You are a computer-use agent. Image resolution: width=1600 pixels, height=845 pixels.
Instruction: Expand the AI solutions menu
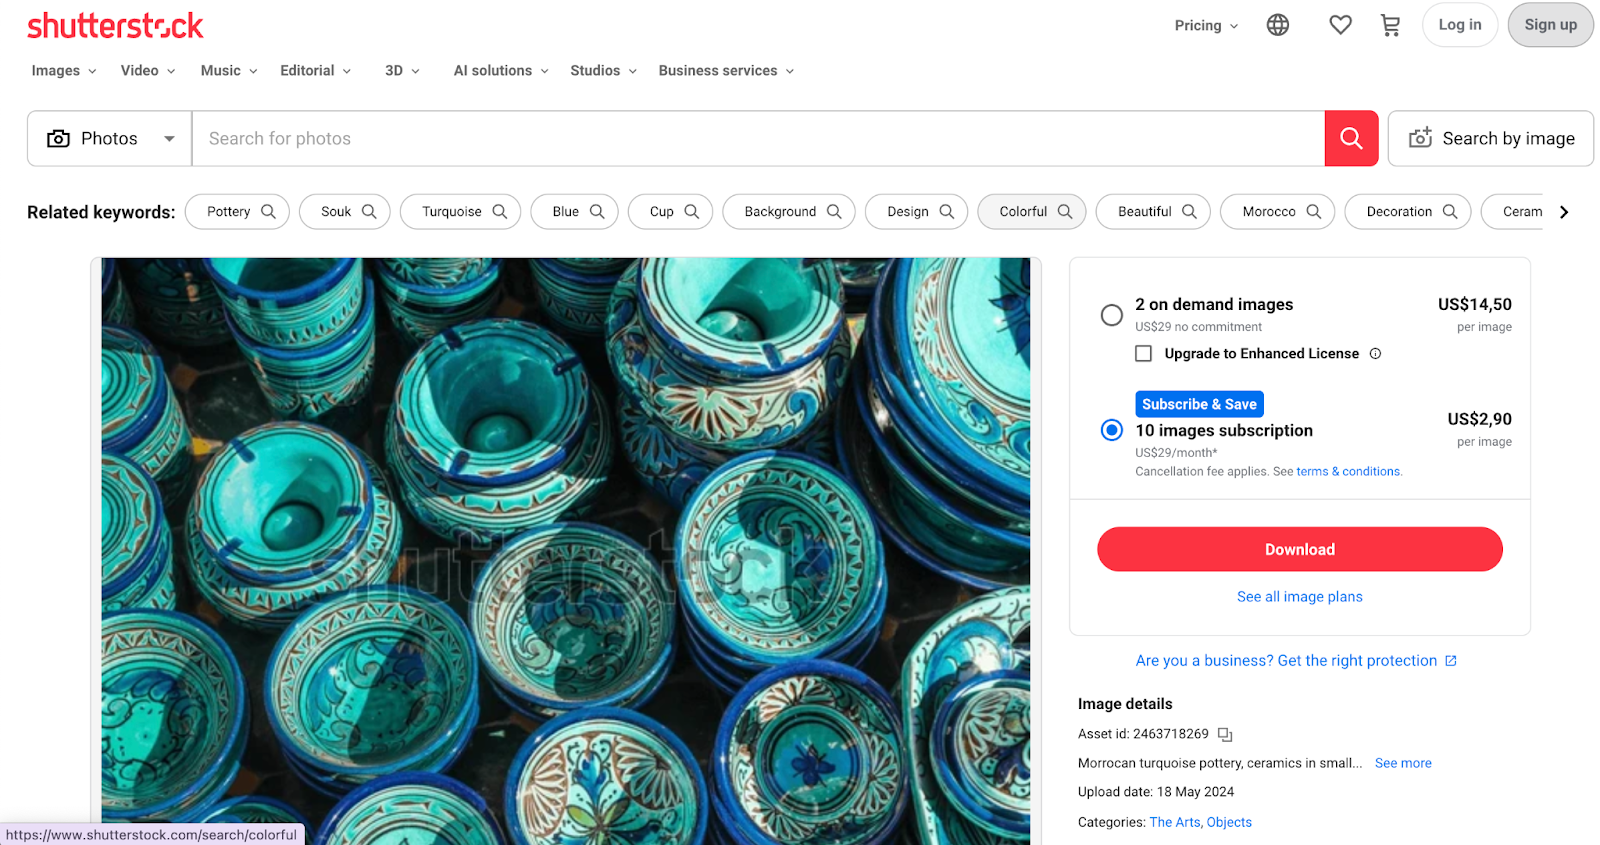pos(501,70)
